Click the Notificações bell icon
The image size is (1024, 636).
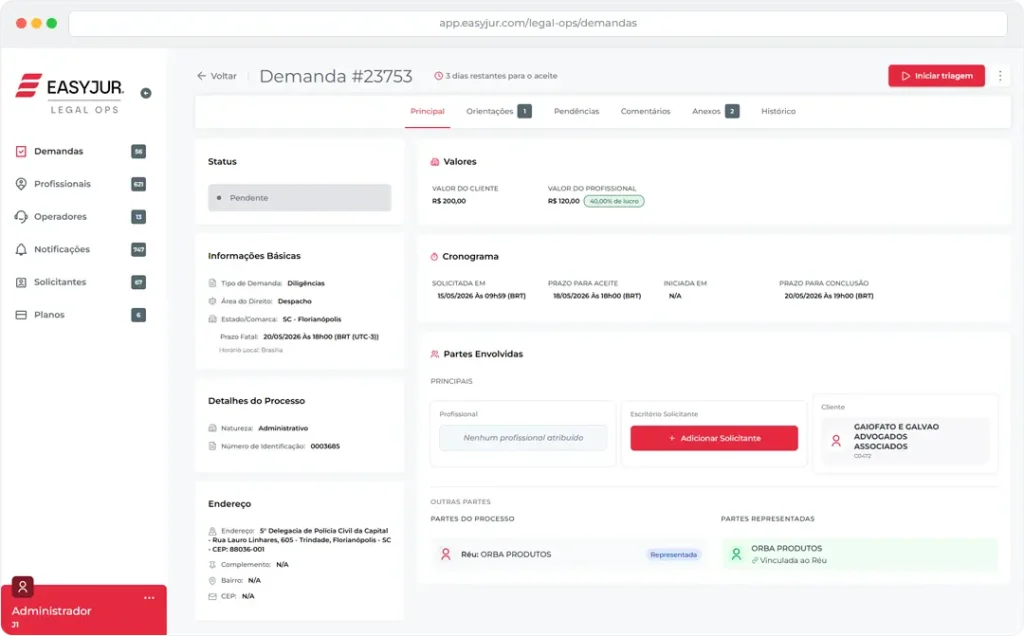click(21, 249)
